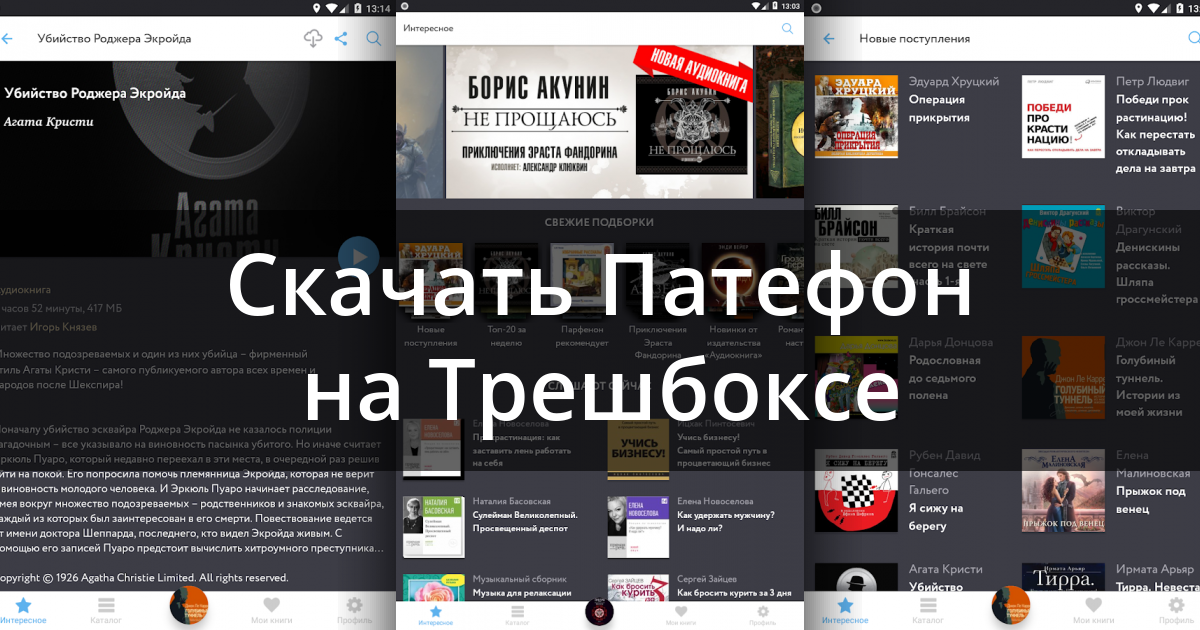The width and height of the screenshot is (1200, 630).
Task: Open Каталог tab on the Убийство Роджера Экройда screen
Action: tap(106, 611)
